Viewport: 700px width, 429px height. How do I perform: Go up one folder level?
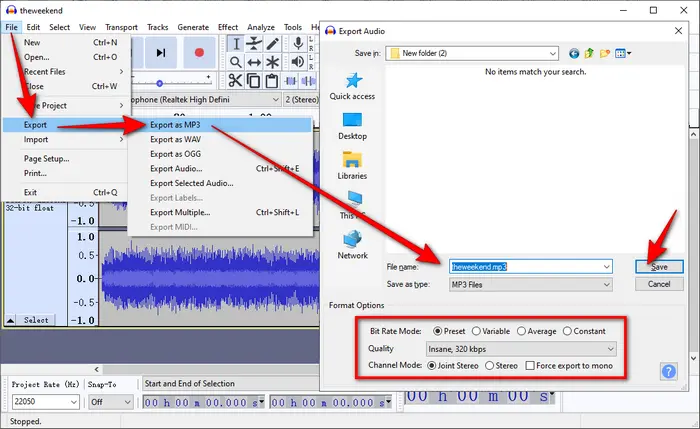coord(589,54)
